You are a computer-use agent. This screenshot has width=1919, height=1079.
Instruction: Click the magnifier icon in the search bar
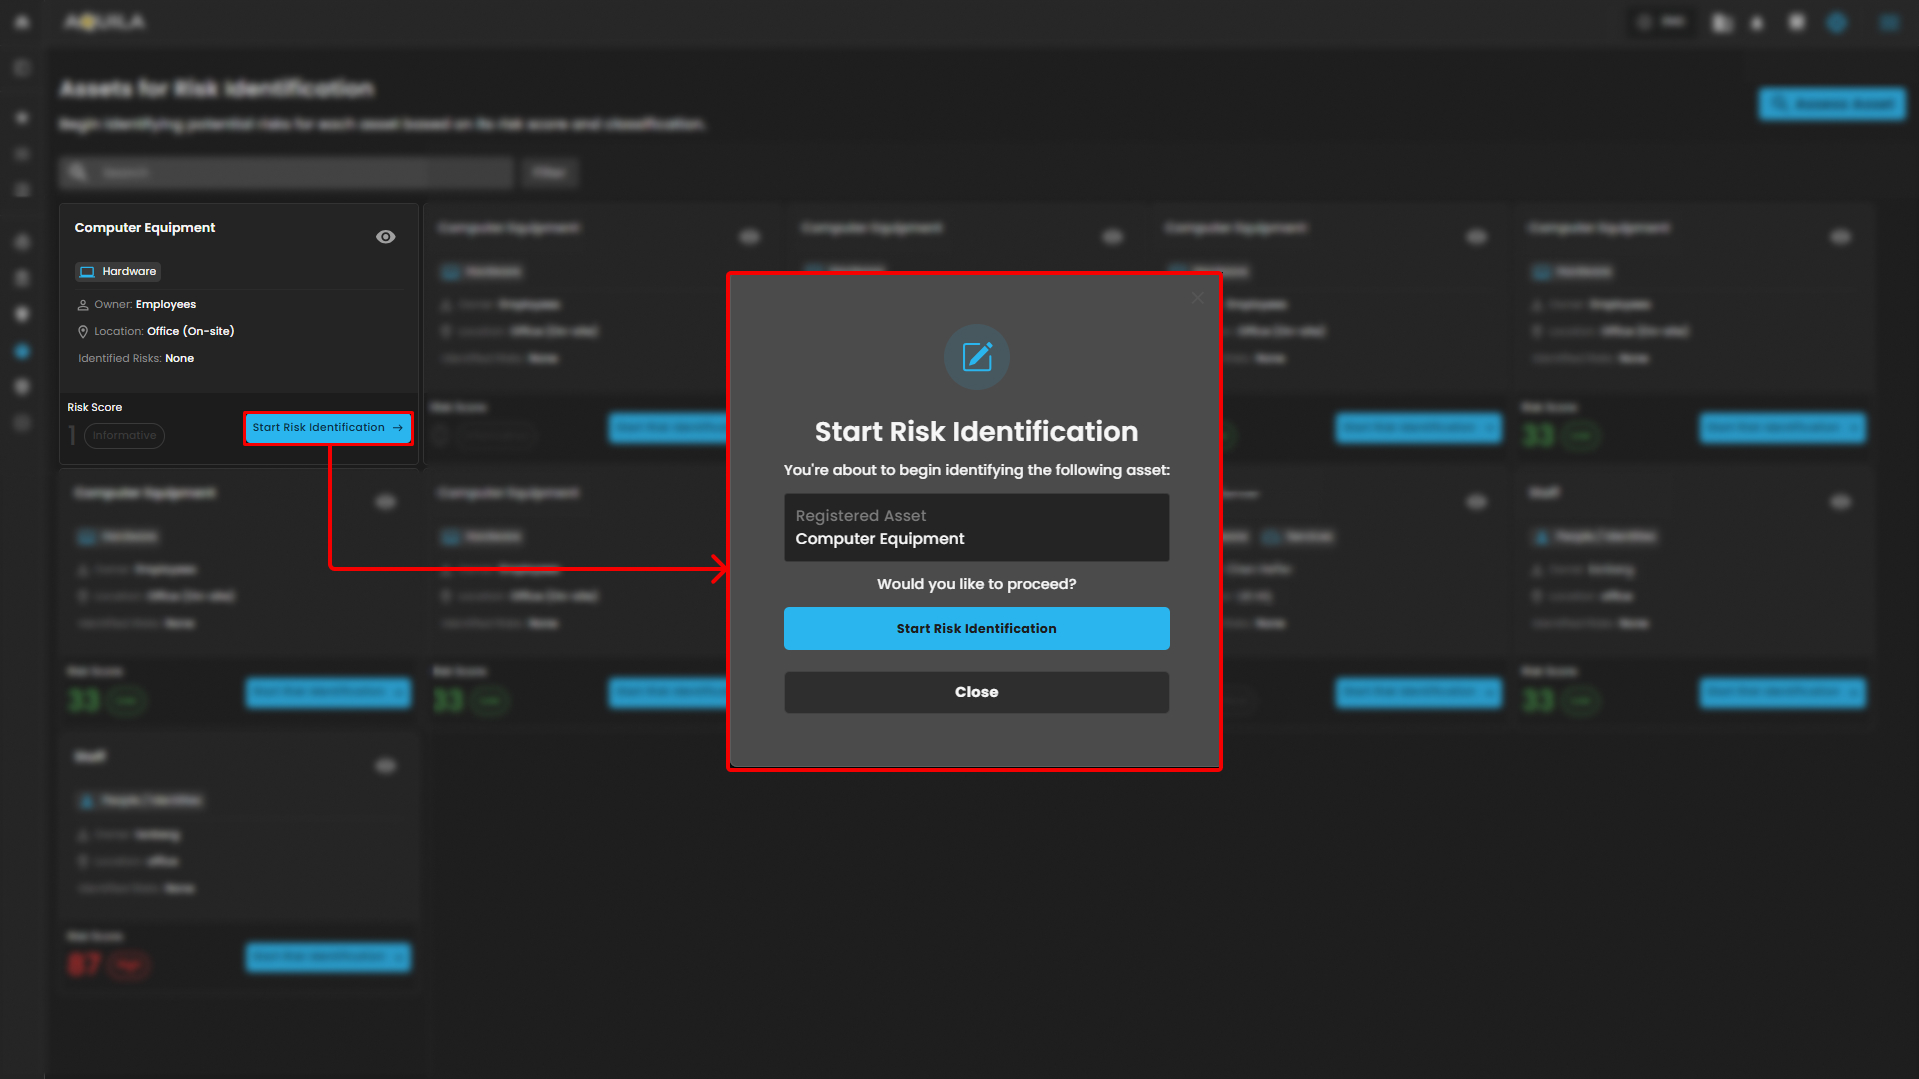[x=78, y=173]
